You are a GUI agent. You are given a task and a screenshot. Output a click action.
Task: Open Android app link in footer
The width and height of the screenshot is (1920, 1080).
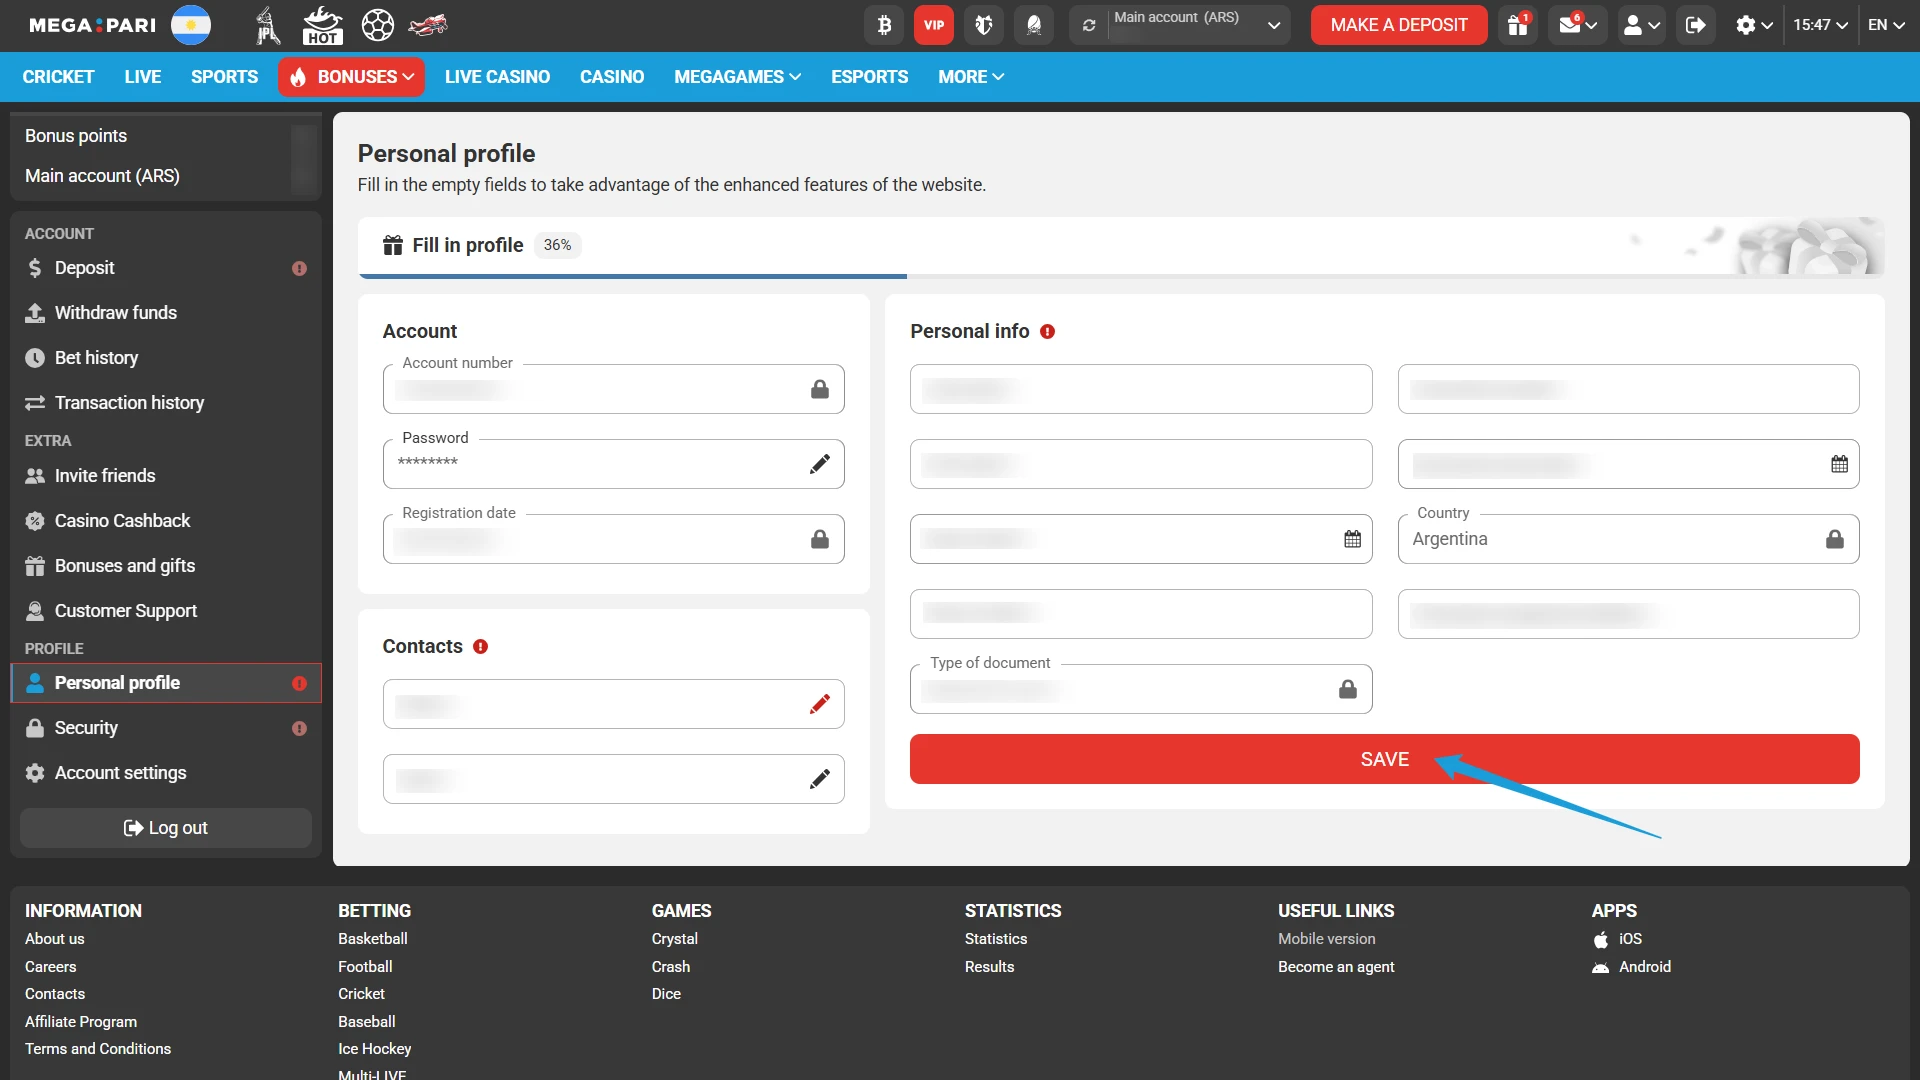[1632, 967]
